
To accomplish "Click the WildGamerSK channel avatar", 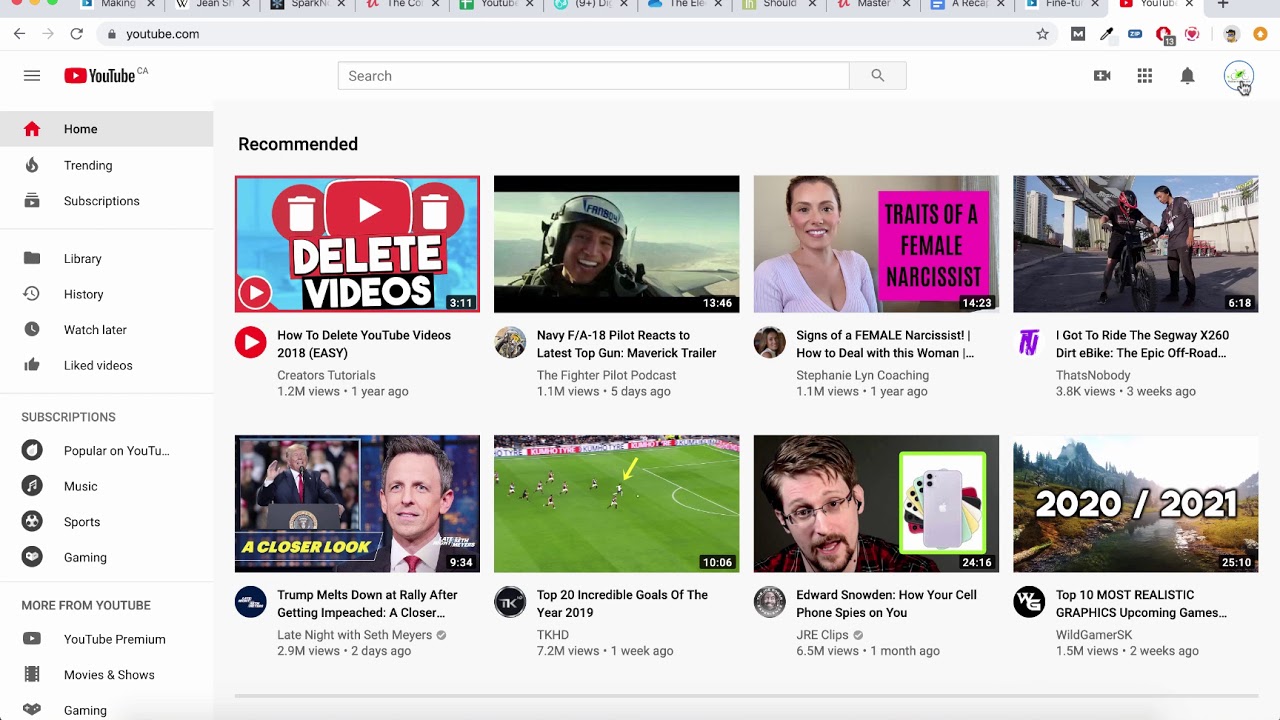I will pos(1029,602).
